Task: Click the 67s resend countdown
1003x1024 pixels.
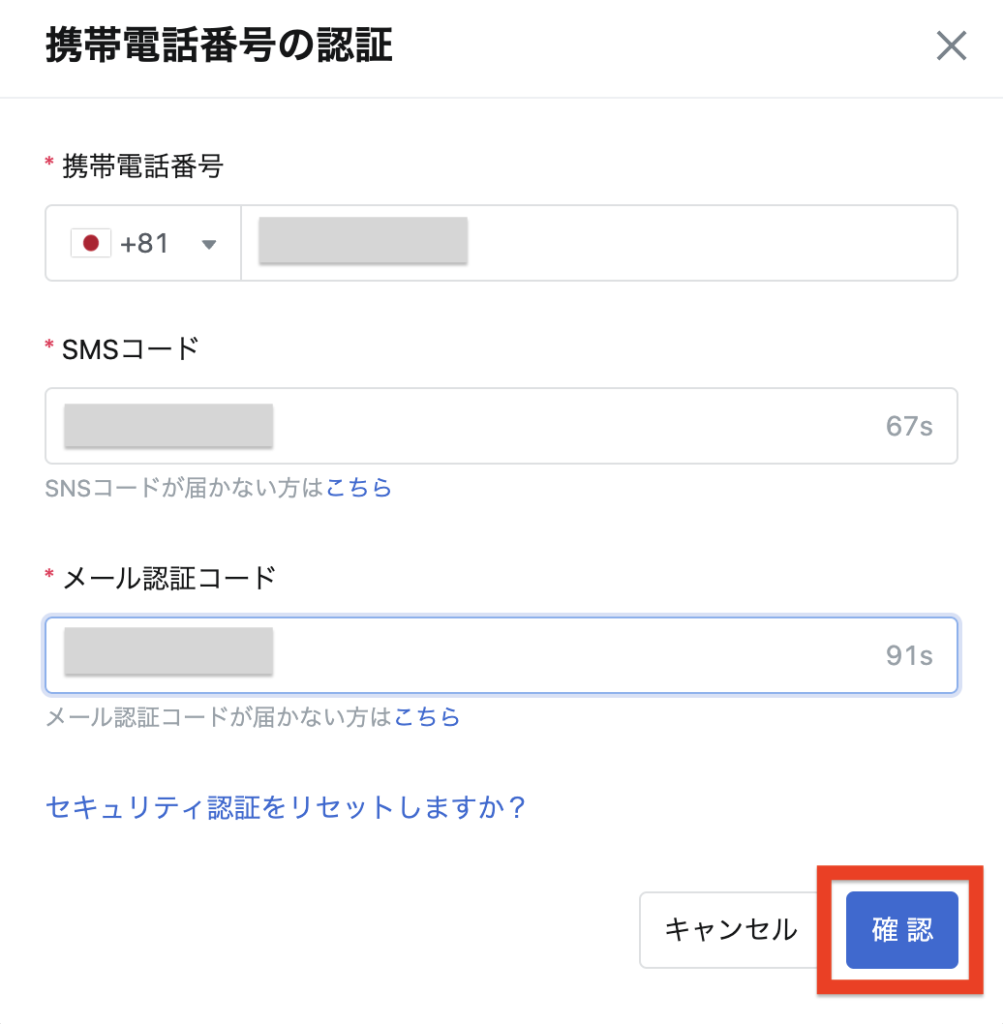Action: 909,426
